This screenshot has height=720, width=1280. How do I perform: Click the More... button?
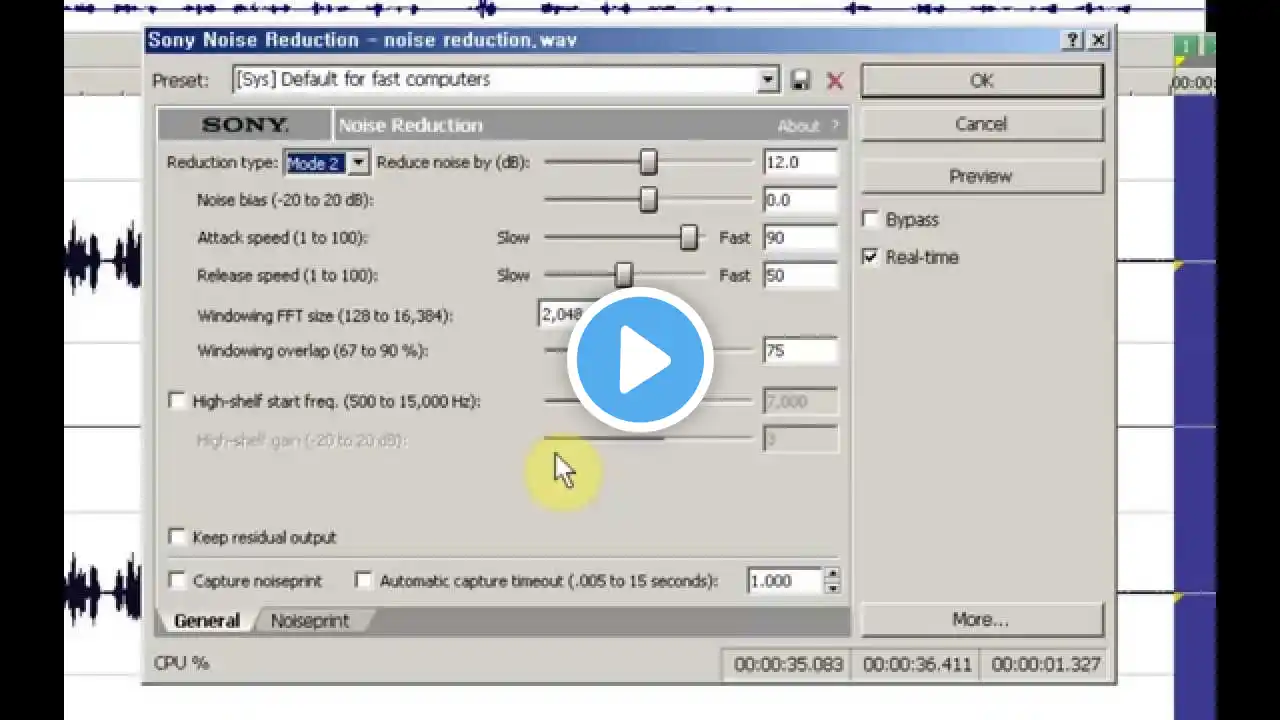(x=982, y=620)
